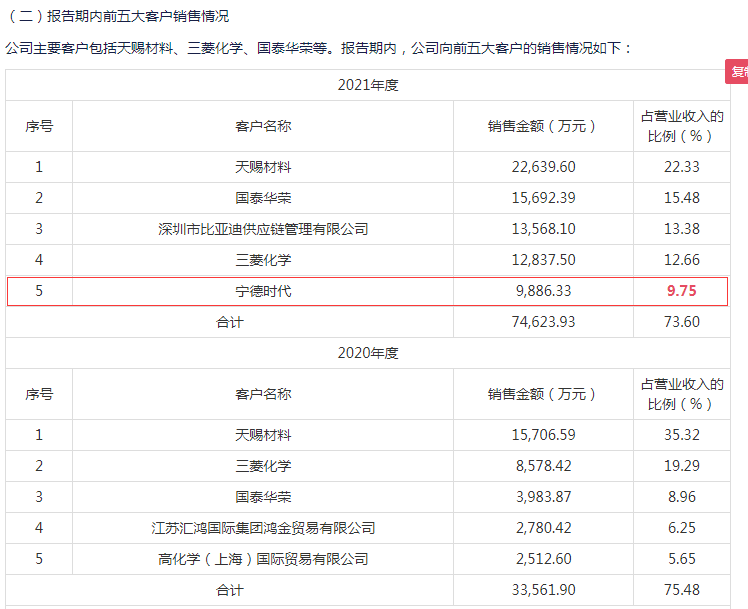Image resolution: width=748 pixels, height=609 pixels.
Task: Select 国泰华荣 with sales 3,983.87
Action: coord(263,497)
